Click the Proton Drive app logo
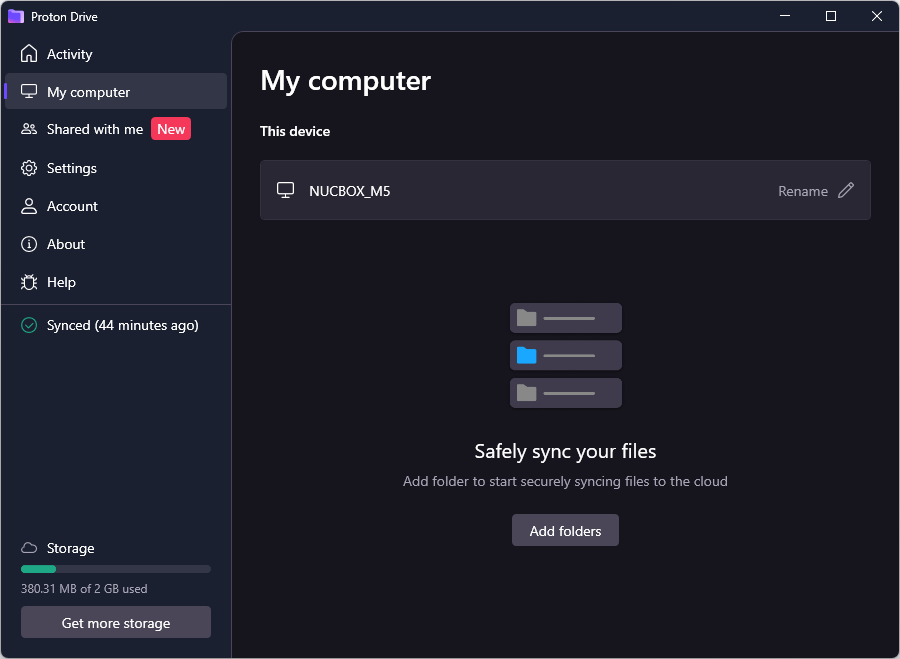The height and width of the screenshot is (659, 900). click(15, 16)
